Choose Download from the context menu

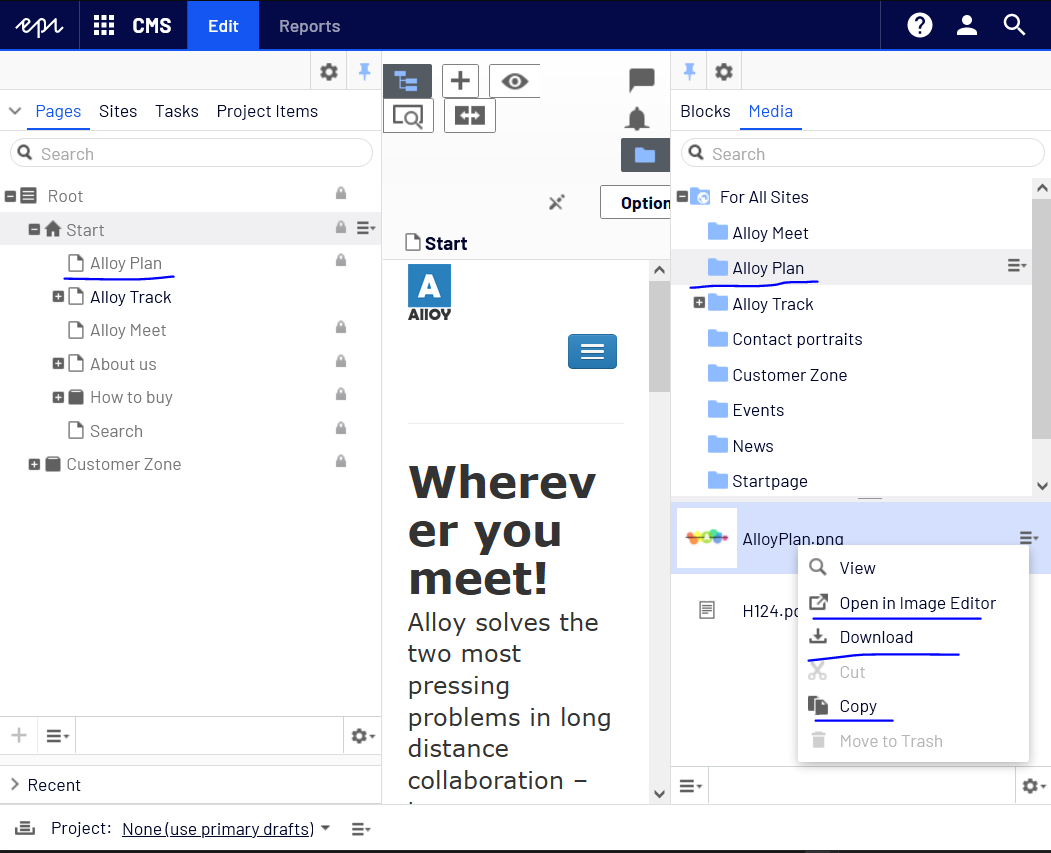coord(876,637)
